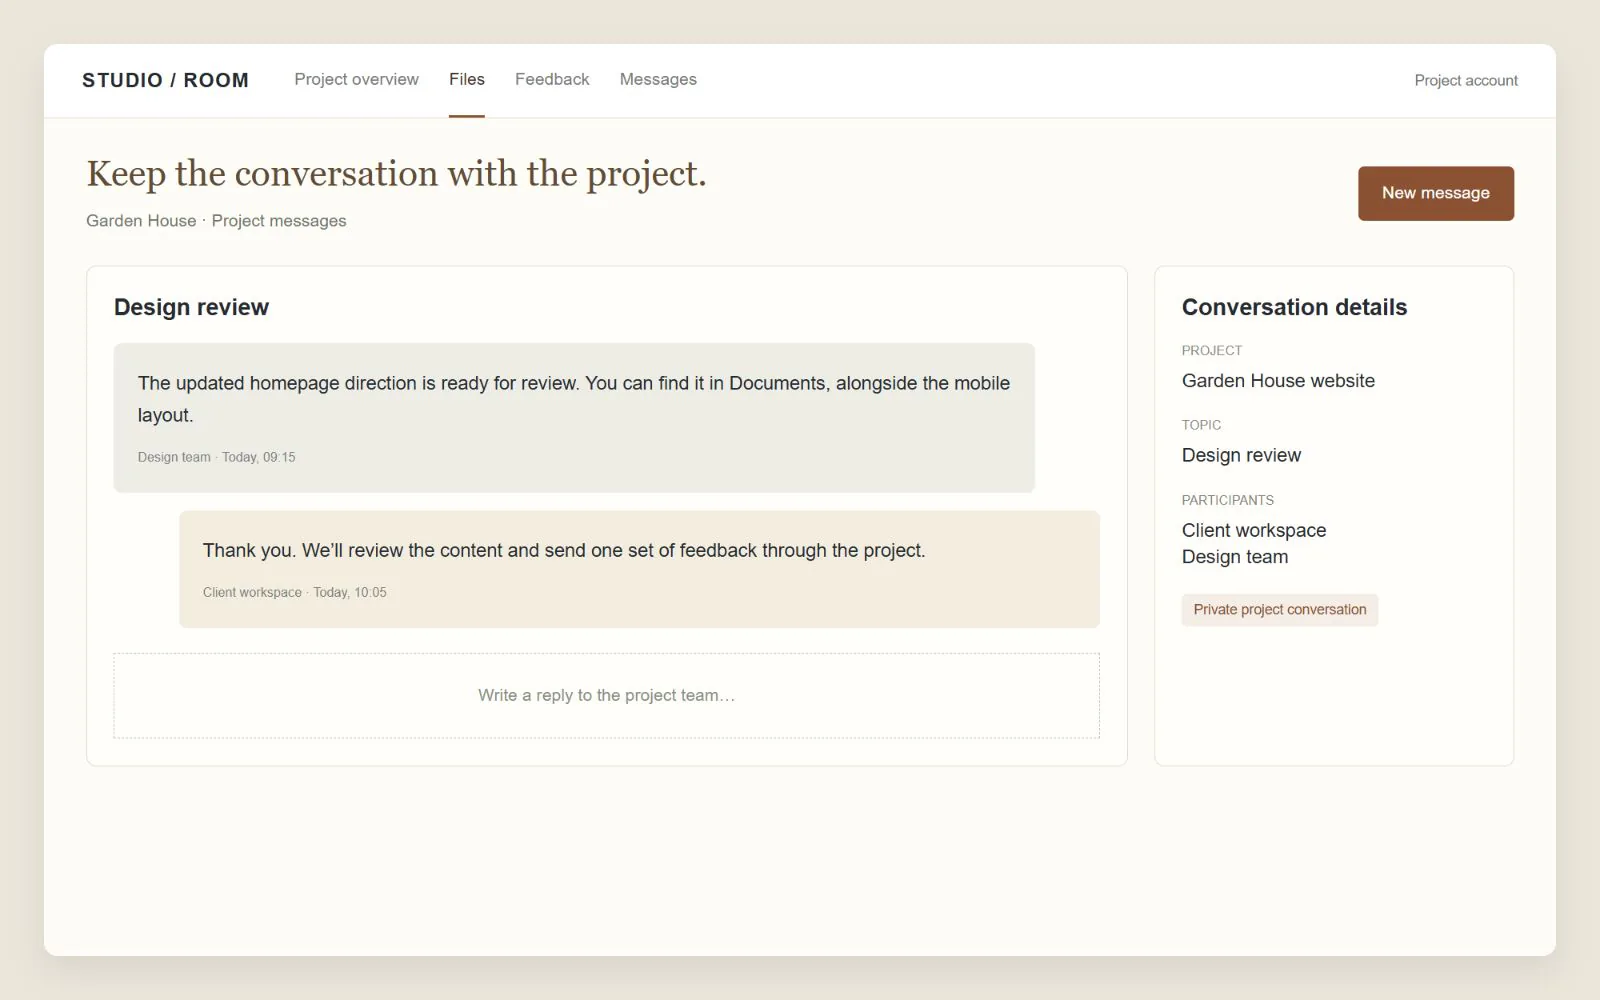Go to the Feedback tab
1600x1000 pixels.
[x=552, y=79]
